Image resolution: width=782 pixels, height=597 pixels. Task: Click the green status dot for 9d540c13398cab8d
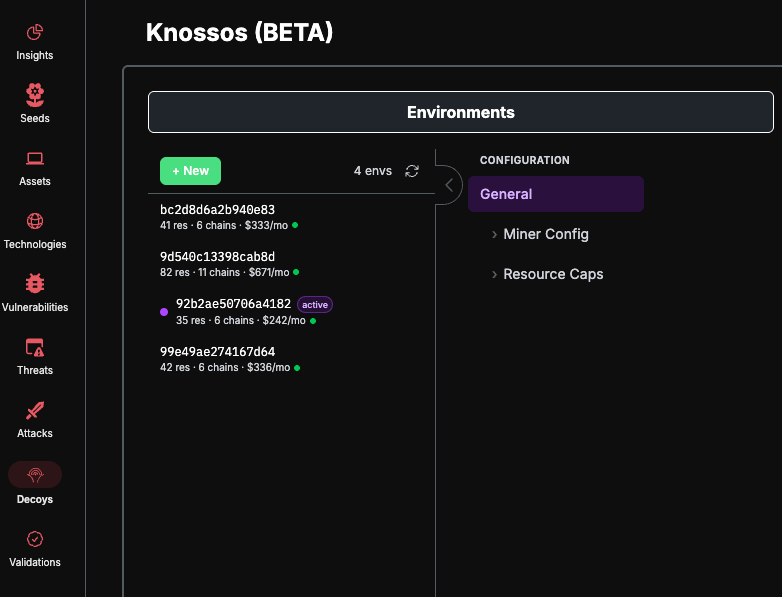coord(296,272)
